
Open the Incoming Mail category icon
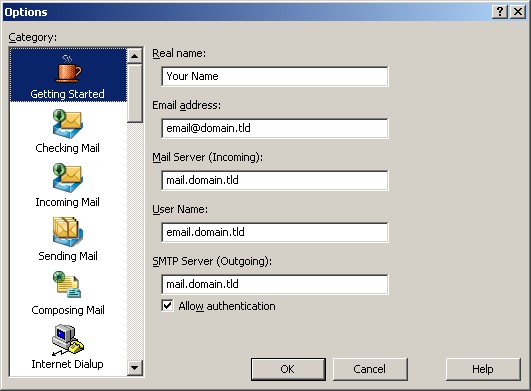click(67, 178)
